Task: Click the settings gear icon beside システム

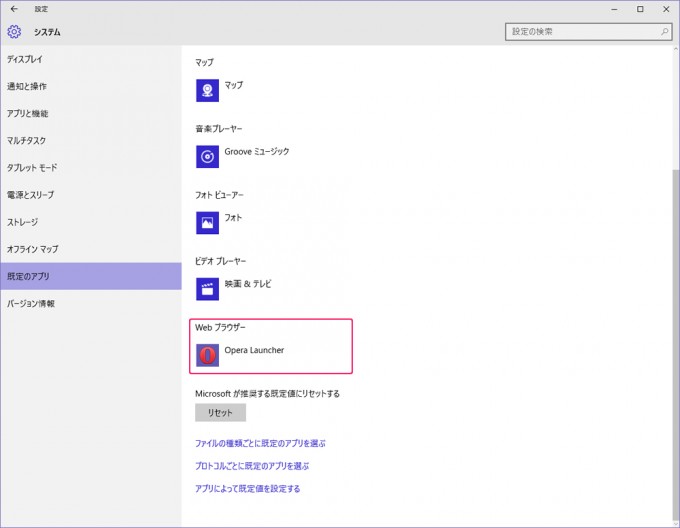Action: point(14,32)
